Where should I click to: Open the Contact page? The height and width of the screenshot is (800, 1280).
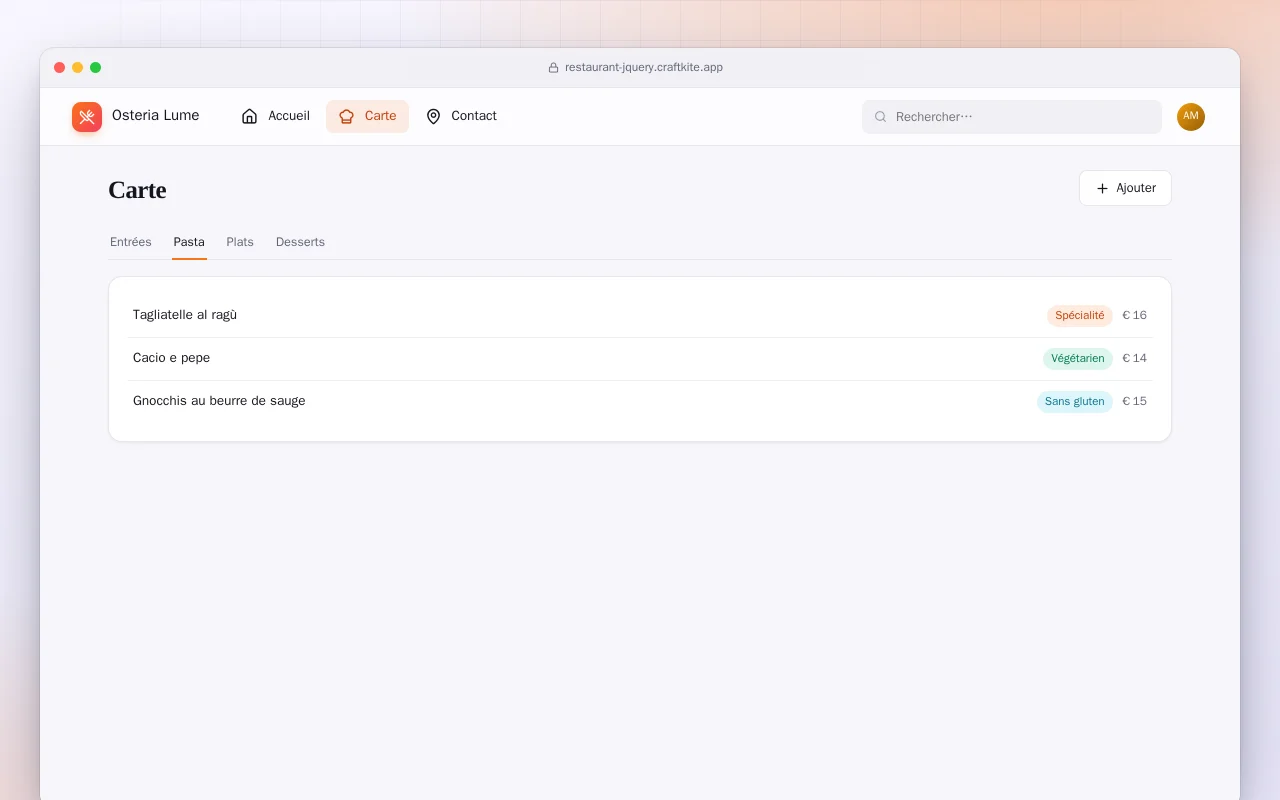tap(461, 116)
